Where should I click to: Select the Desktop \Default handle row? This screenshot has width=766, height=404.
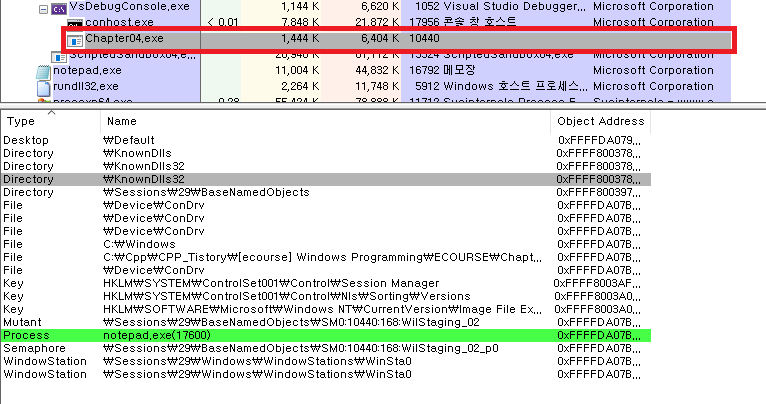tap(326, 140)
